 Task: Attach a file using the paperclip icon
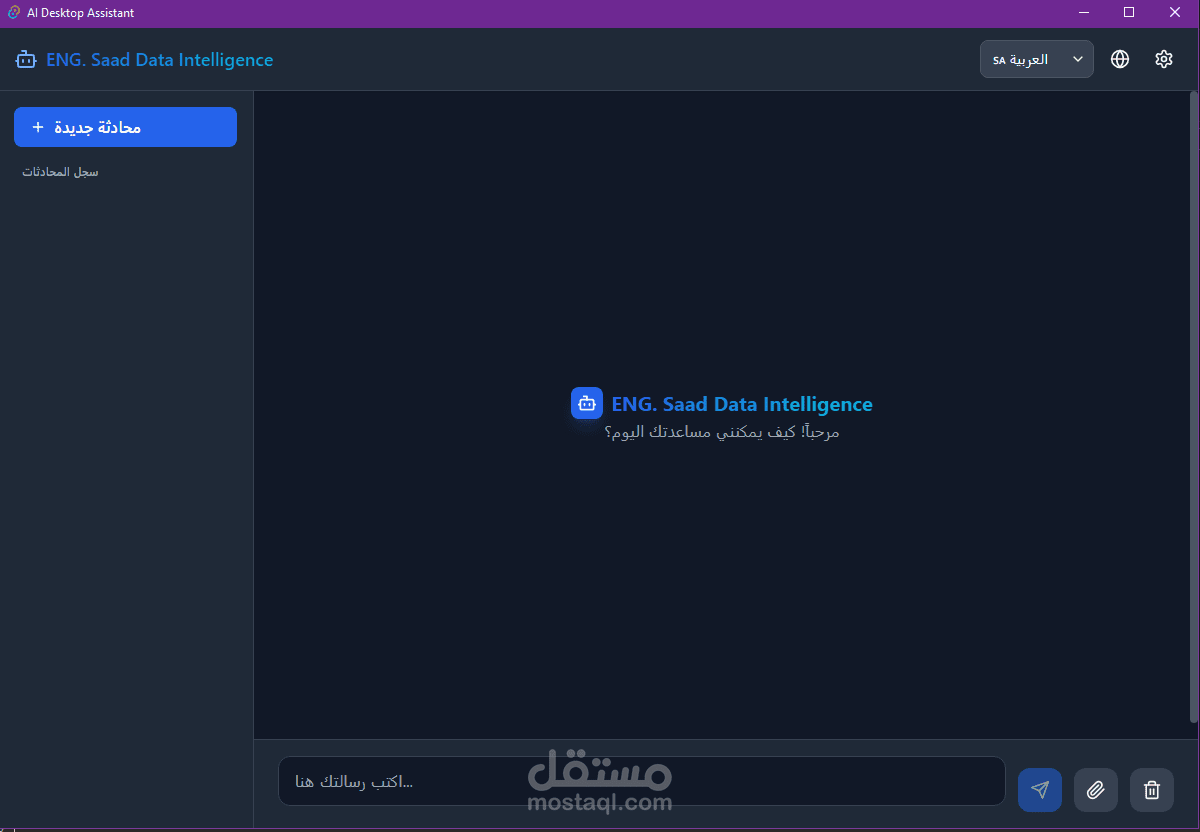tap(1096, 790)
